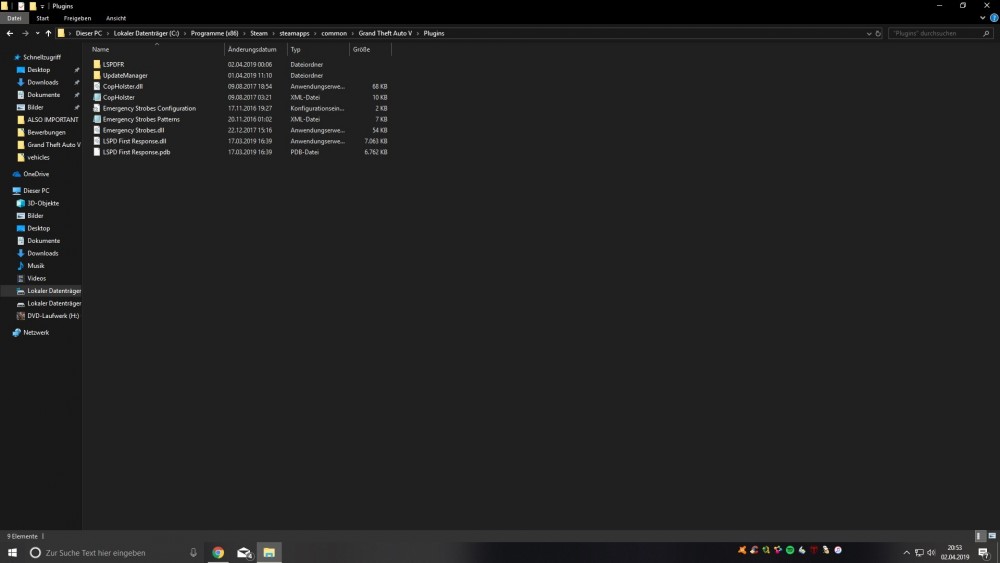The image size is (1000, 563).
Task: Open the Spotify tray icon
Action: (790, 550)
